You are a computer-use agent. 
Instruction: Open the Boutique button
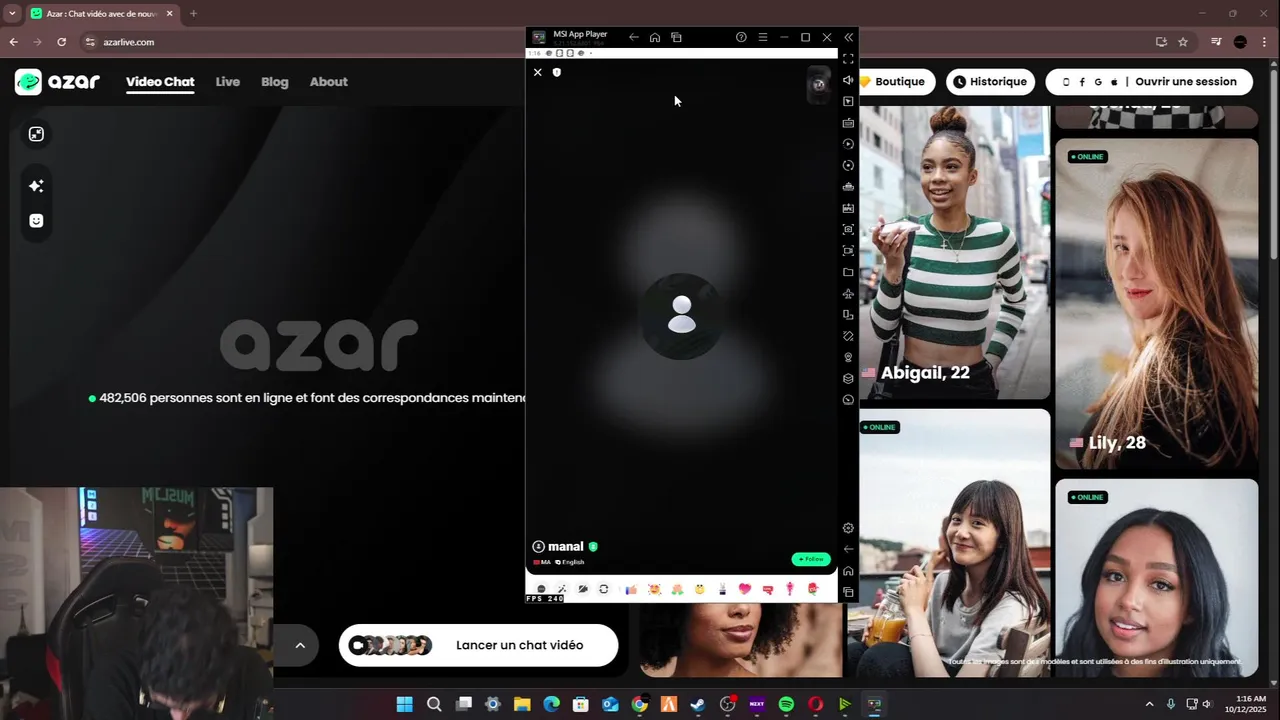[896, 82]
